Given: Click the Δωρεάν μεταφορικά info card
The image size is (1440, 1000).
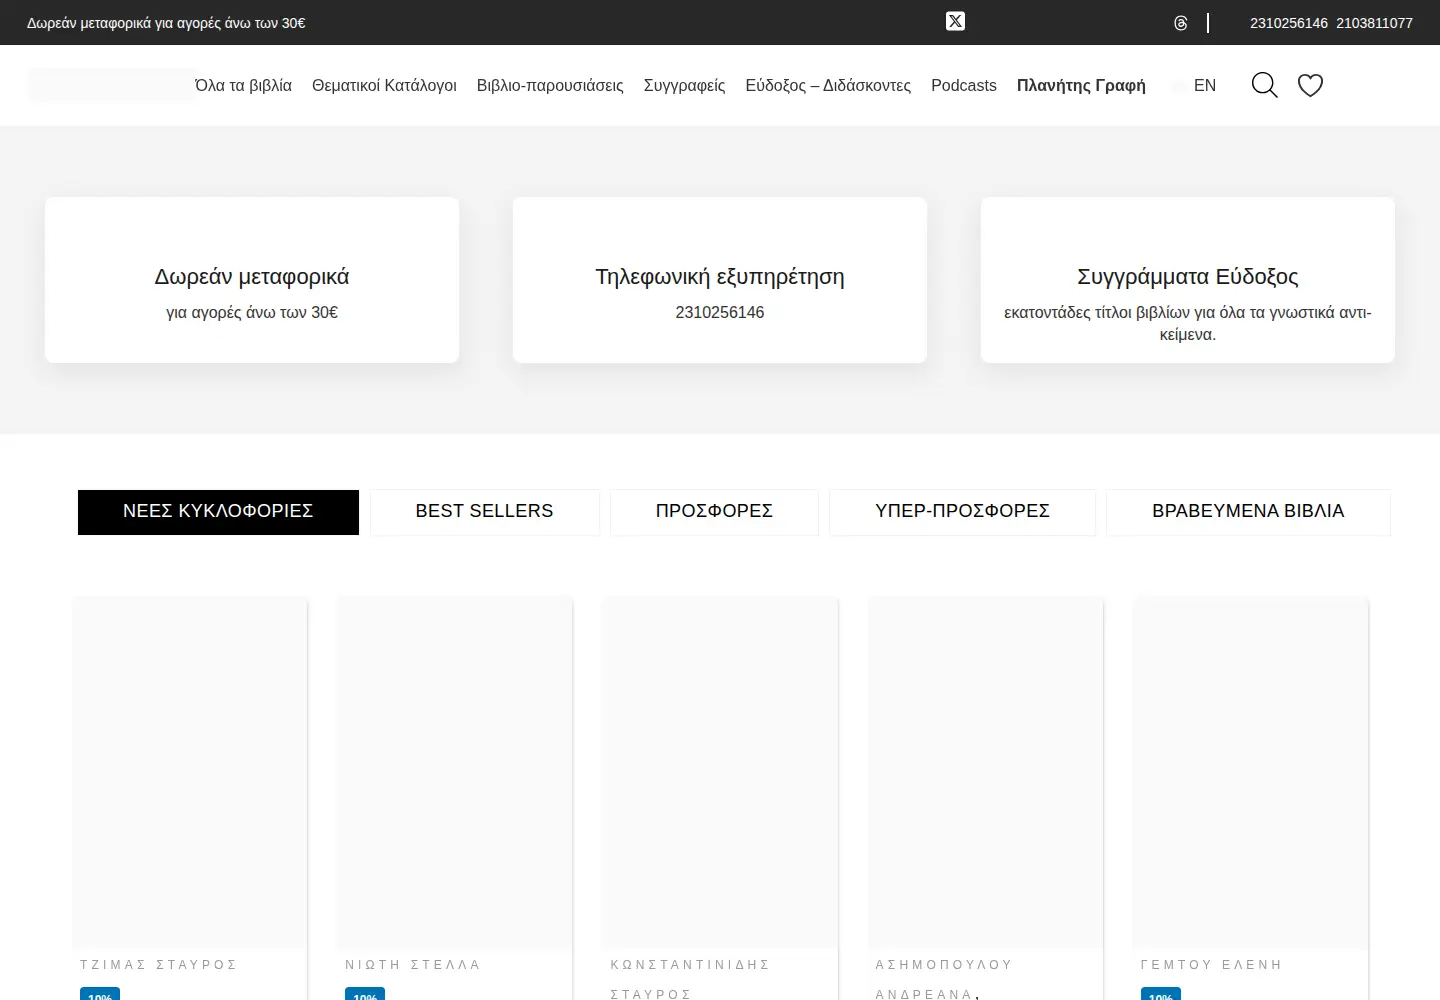Looking at the screenshot, I should [x=252, y=280].
